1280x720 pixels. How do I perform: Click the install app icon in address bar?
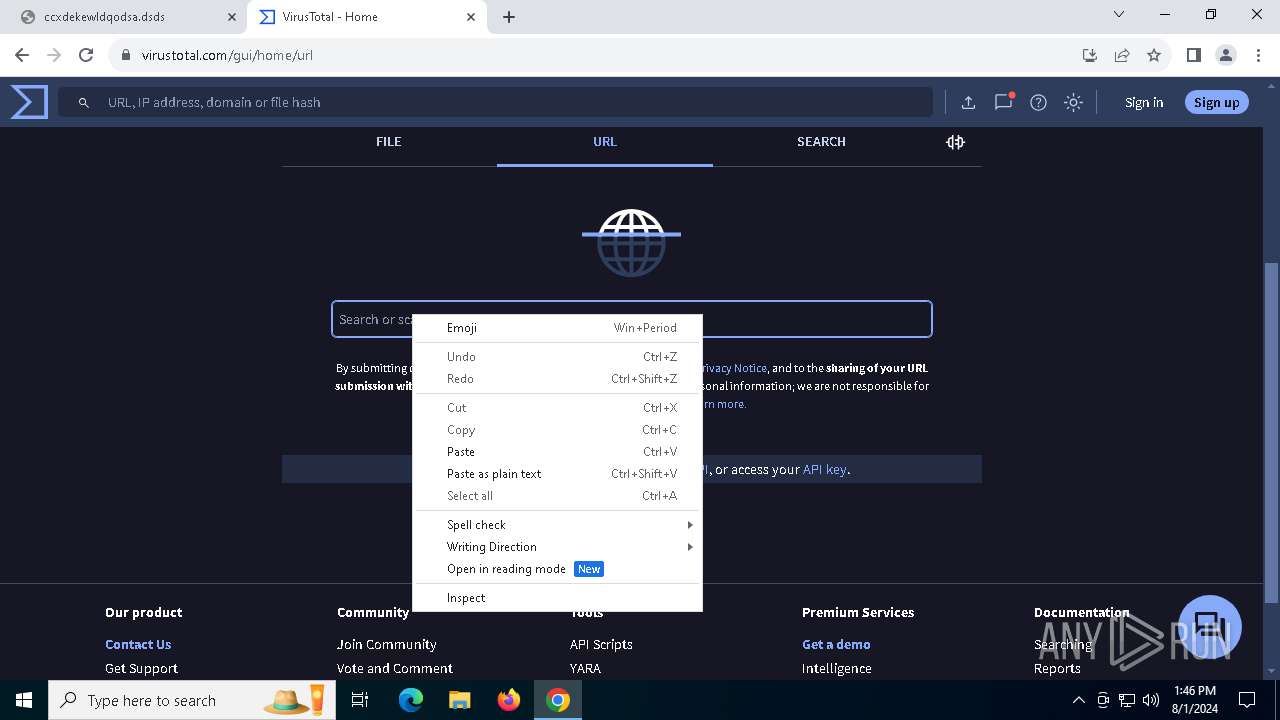tap(1090, 55)
